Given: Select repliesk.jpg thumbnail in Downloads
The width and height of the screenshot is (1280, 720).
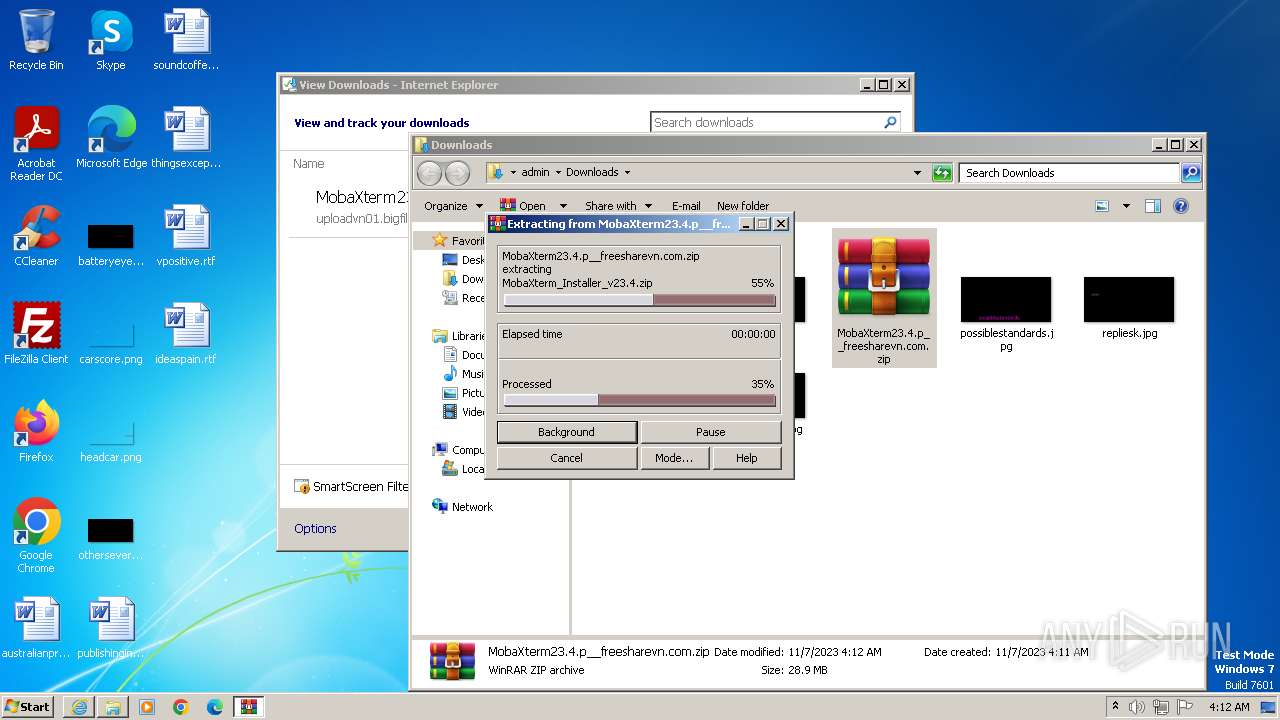Looking at the screenshot, I should pyautogui.click(x=1129, y=308).
